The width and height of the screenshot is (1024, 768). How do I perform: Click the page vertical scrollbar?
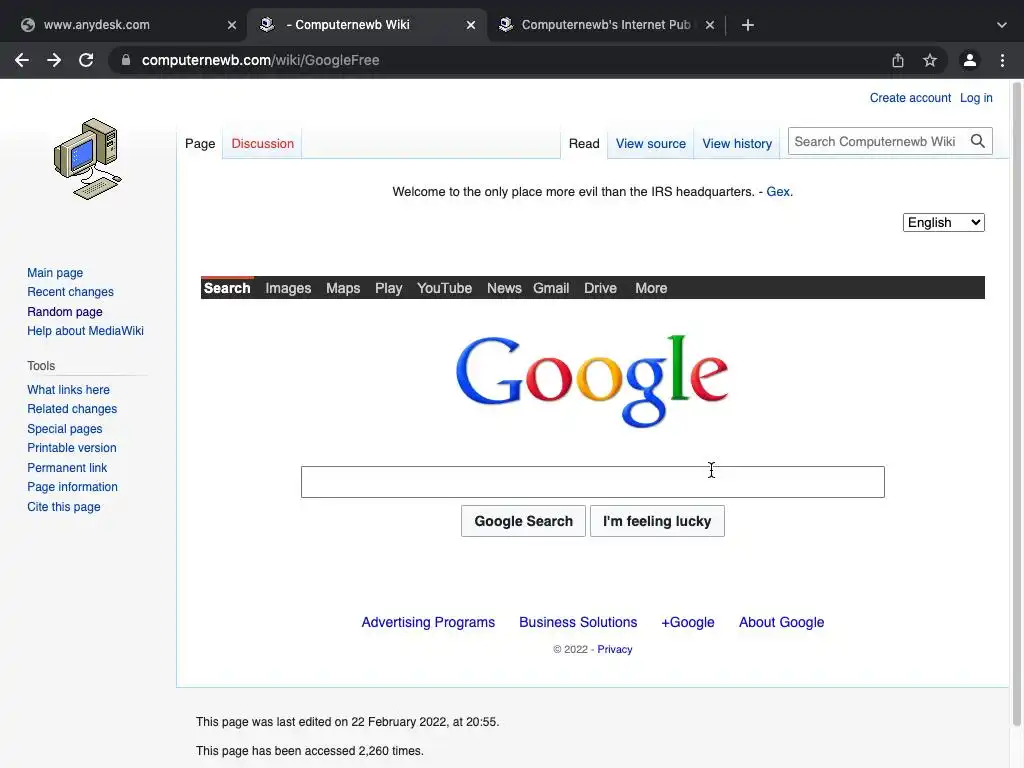[1017, 405]
